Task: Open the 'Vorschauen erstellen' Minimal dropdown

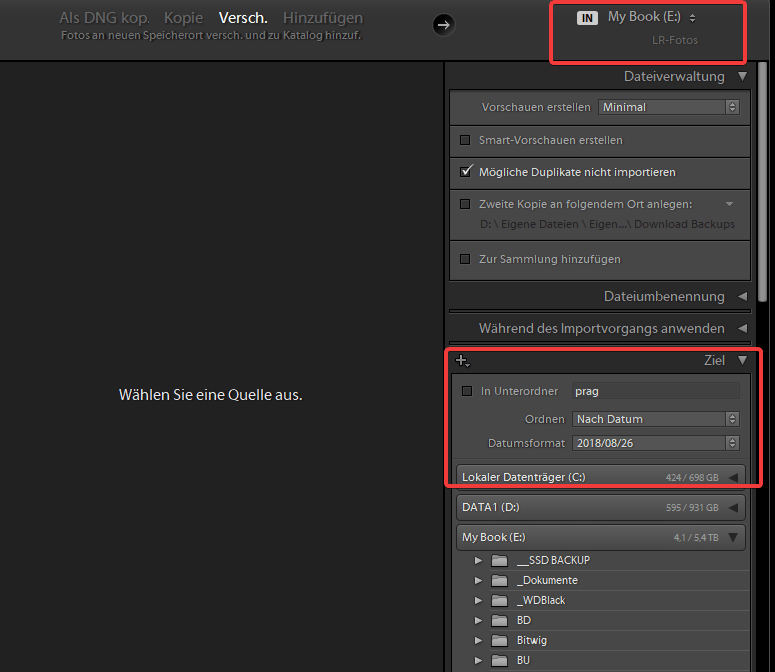Action: click(669, 107)
